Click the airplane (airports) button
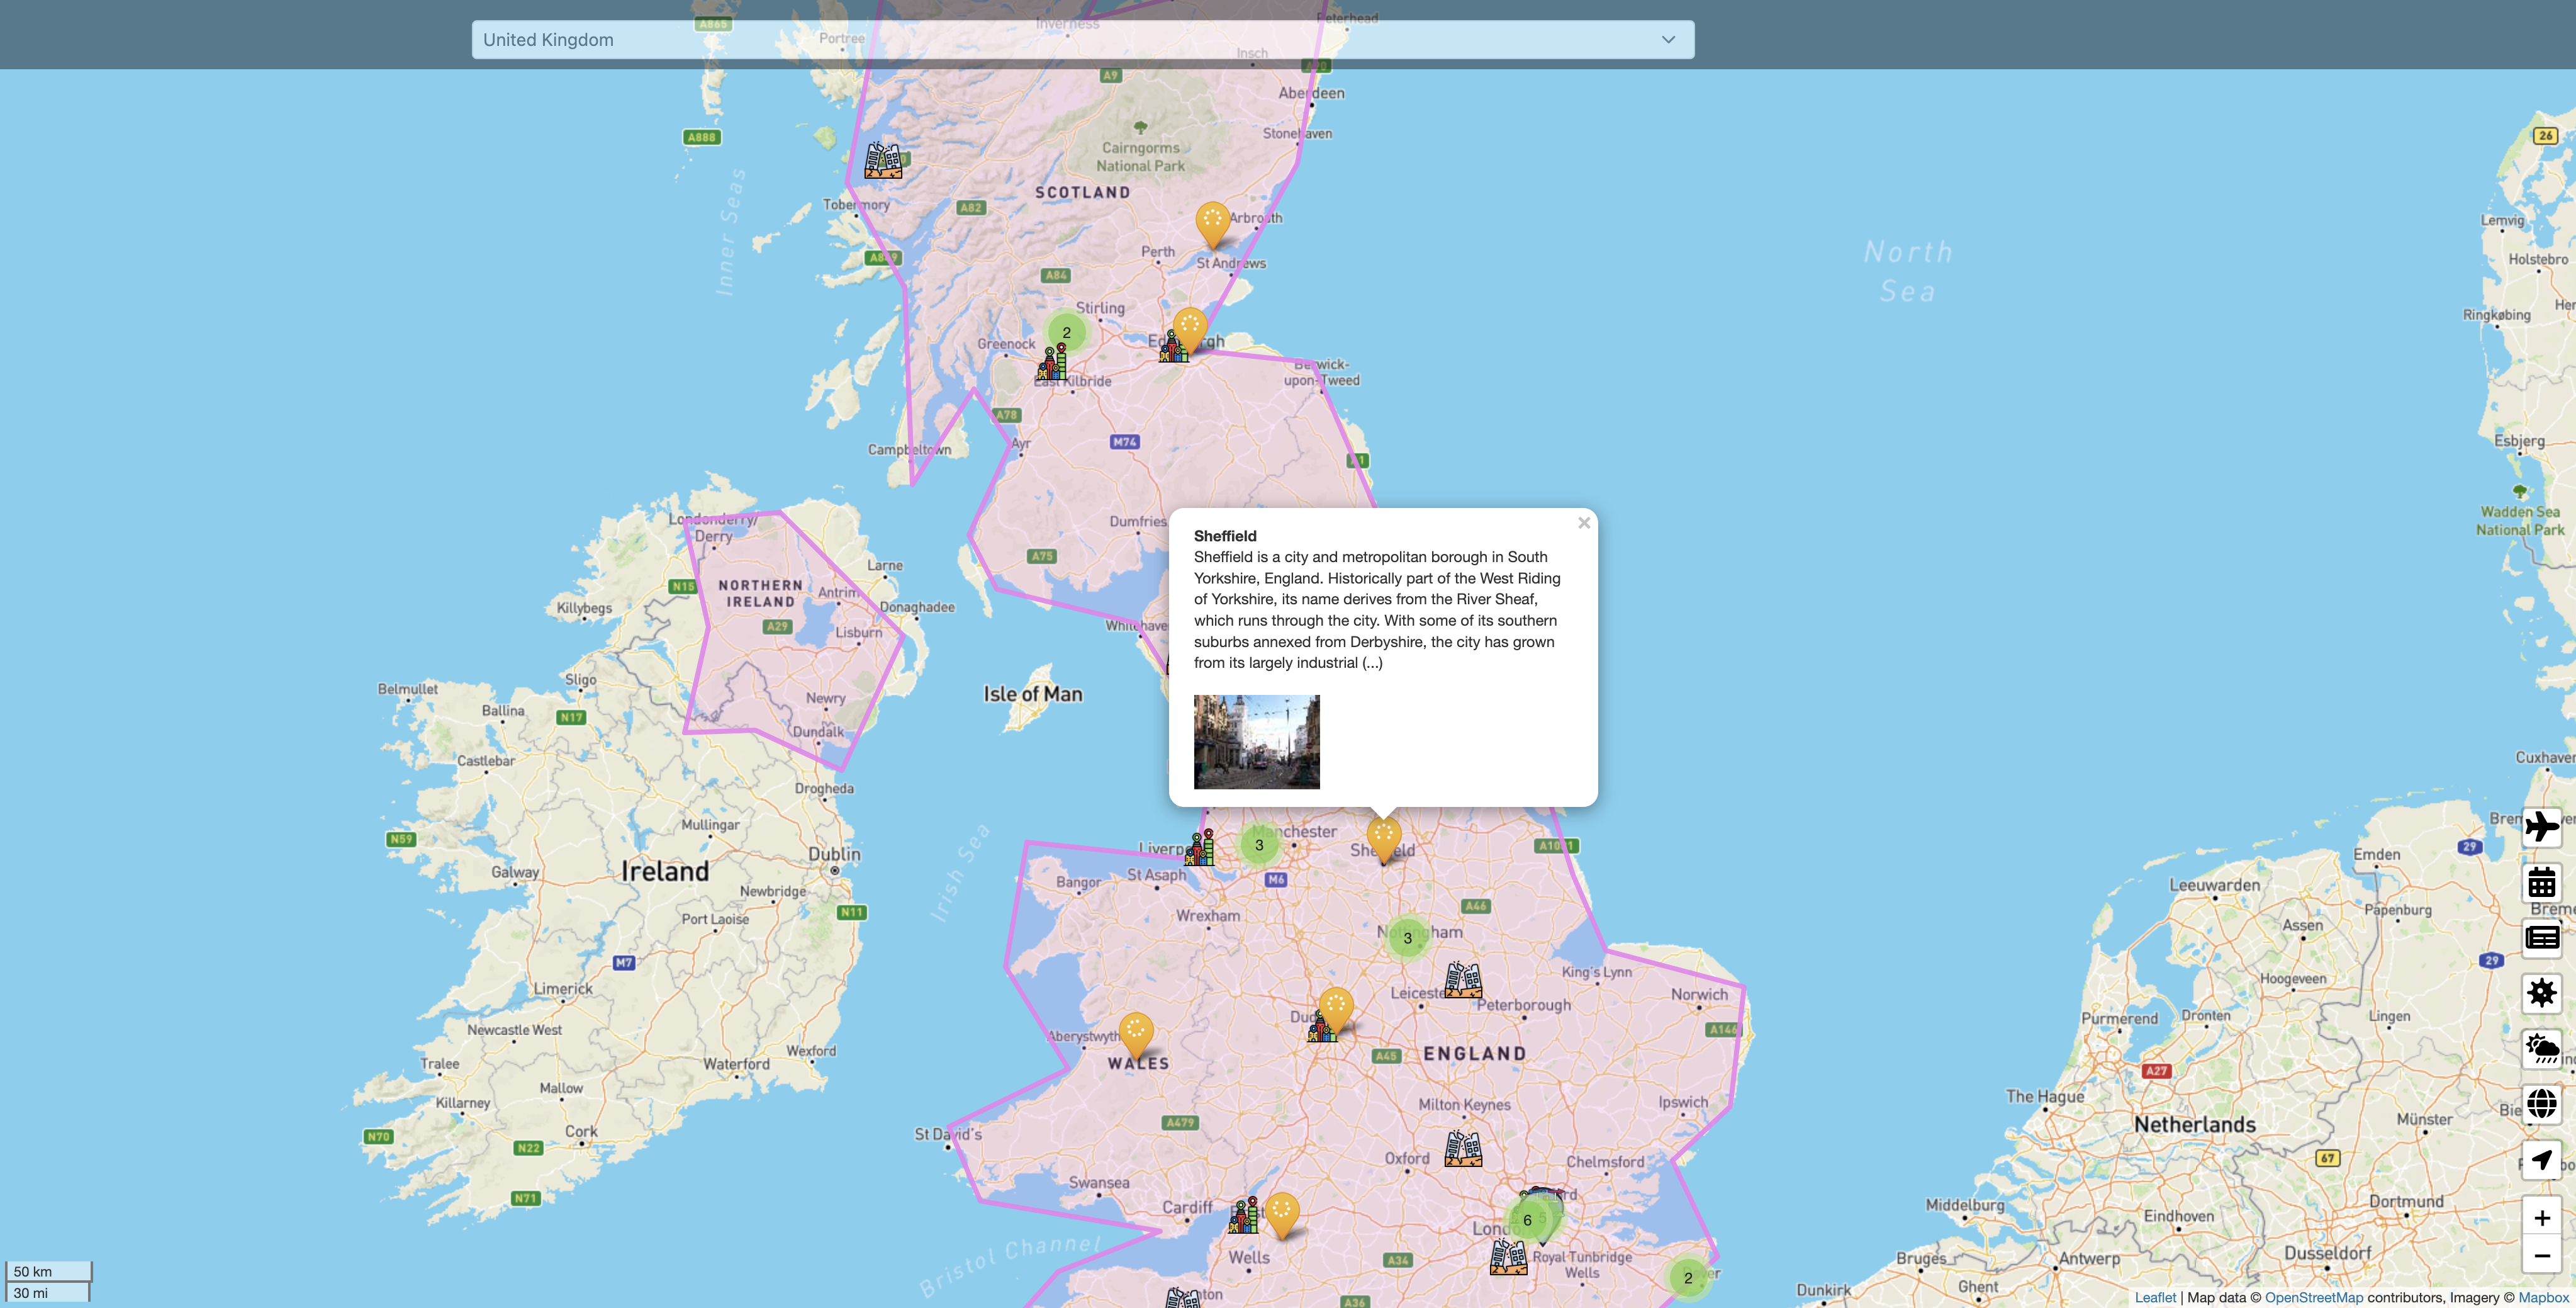2576x1308 pixels. [2541, 827]
